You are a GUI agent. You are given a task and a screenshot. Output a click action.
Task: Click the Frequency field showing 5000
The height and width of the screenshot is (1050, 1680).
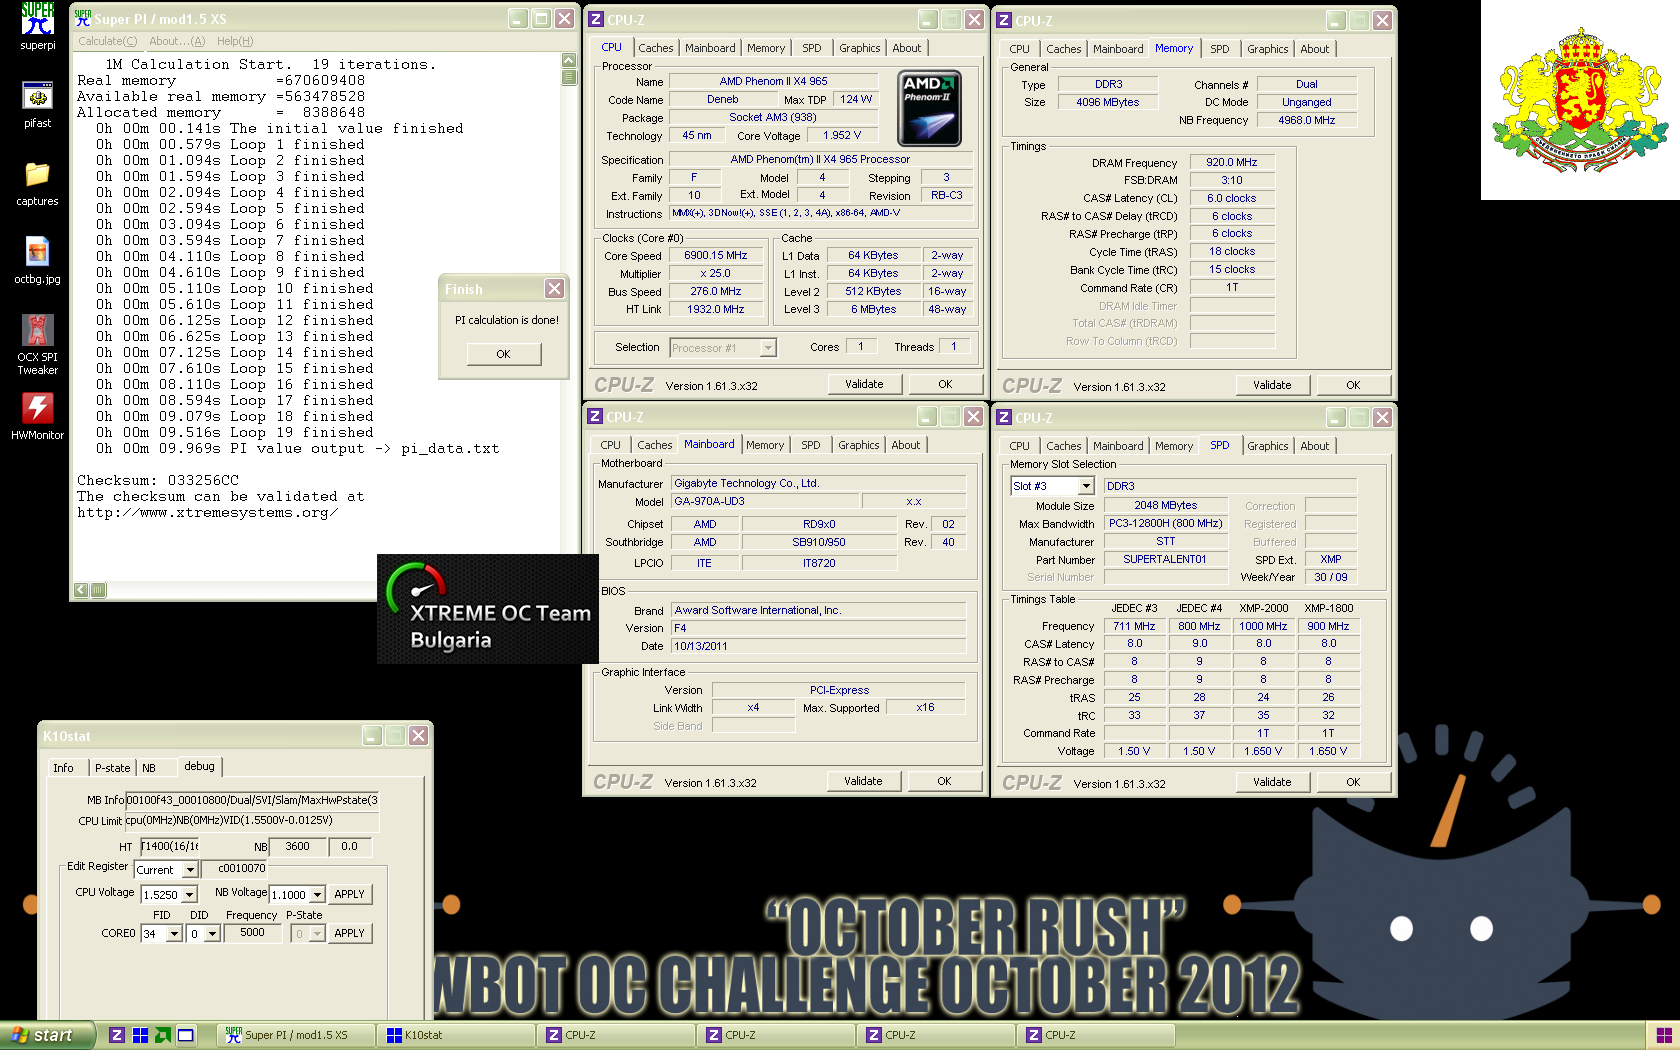coord(252,933)
